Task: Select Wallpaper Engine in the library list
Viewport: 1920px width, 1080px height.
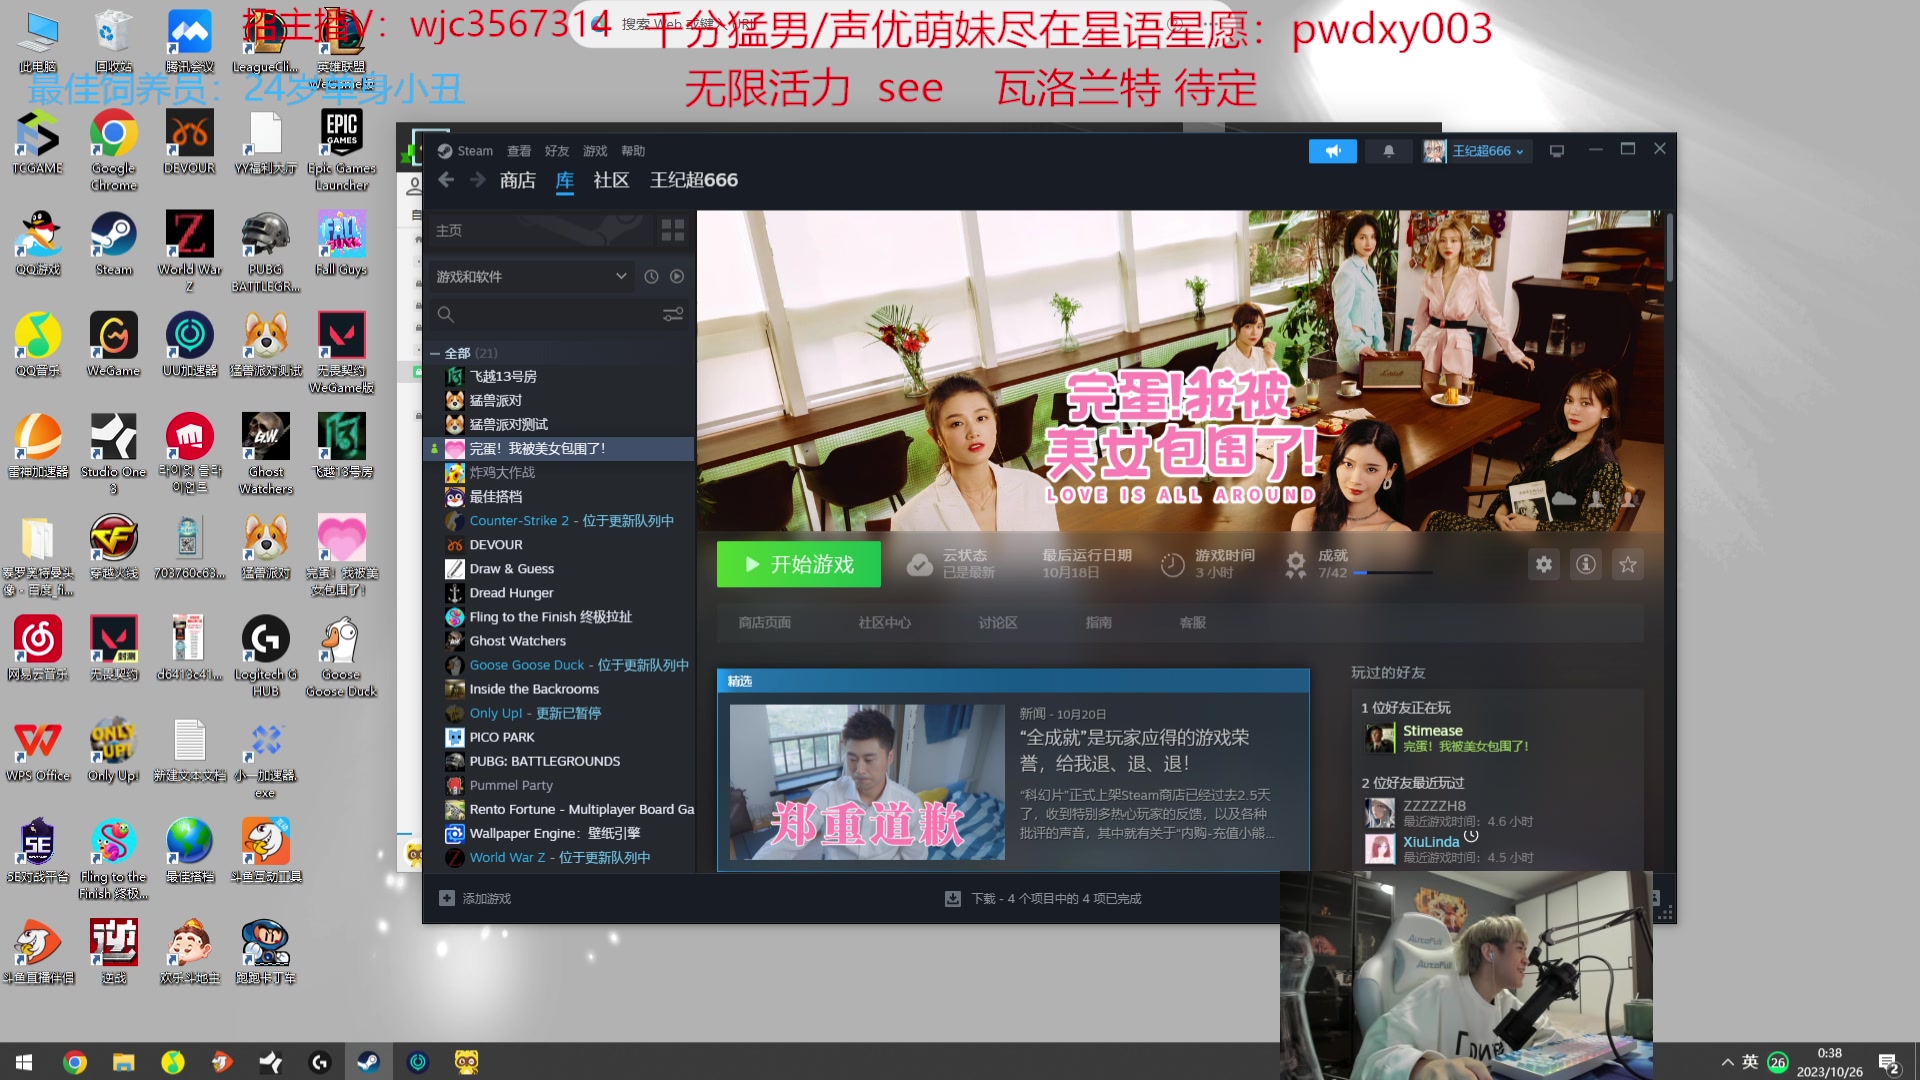Action: tap(560, 832)
